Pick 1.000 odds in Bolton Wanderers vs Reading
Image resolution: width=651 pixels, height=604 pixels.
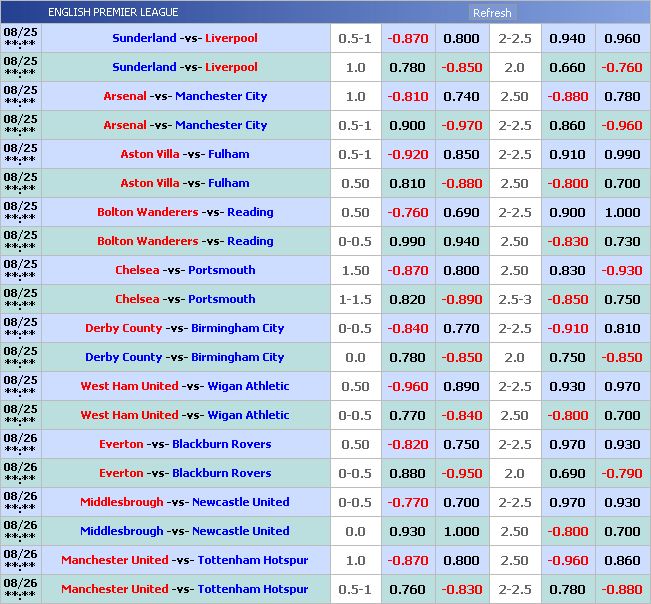[x=622, y=213]
